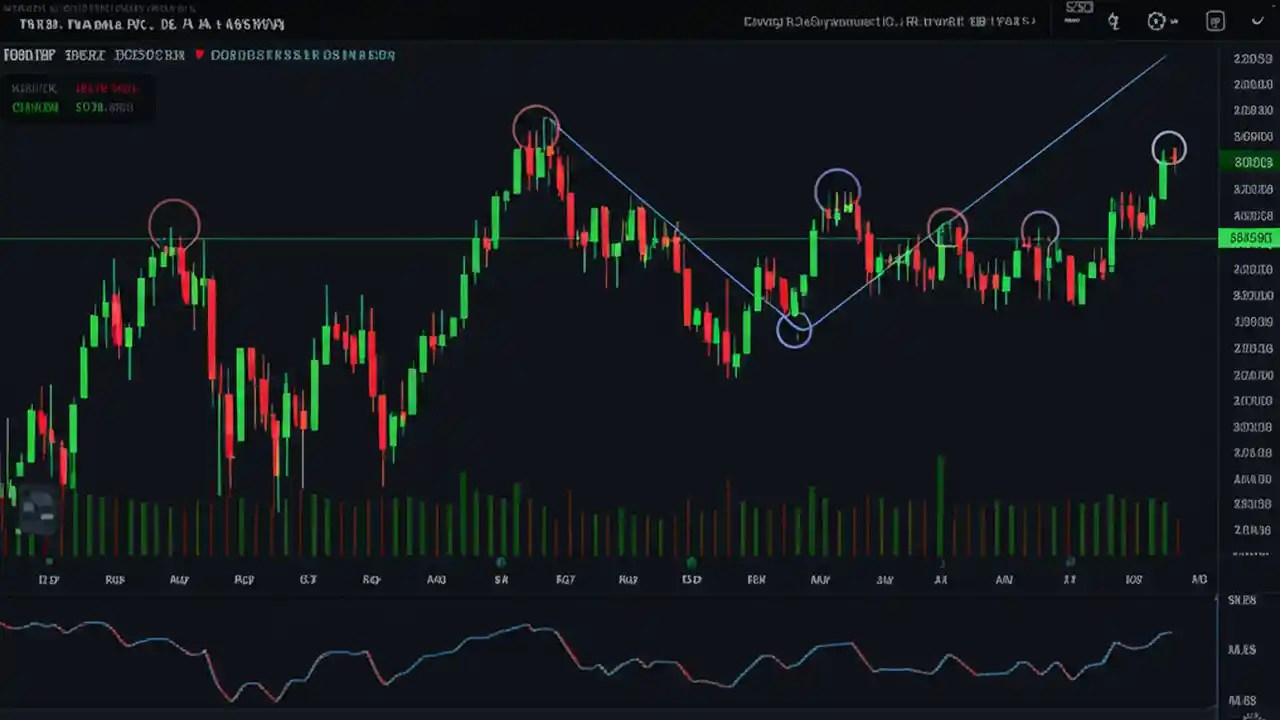
Task: Click the confirm checkmark icon far top right
Action: click(x=1257, y=21)
